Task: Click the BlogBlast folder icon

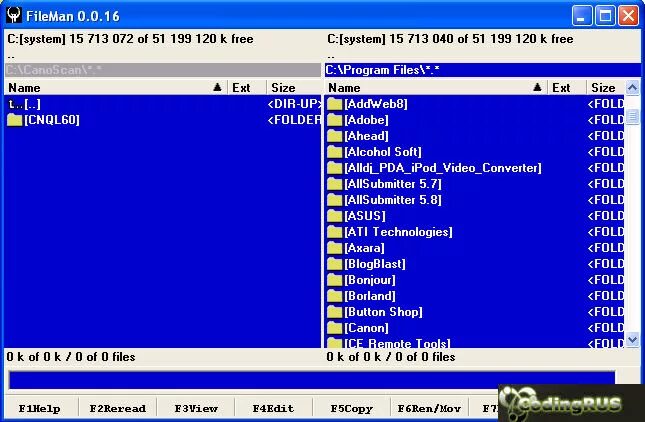Action: tap(334, 264)
